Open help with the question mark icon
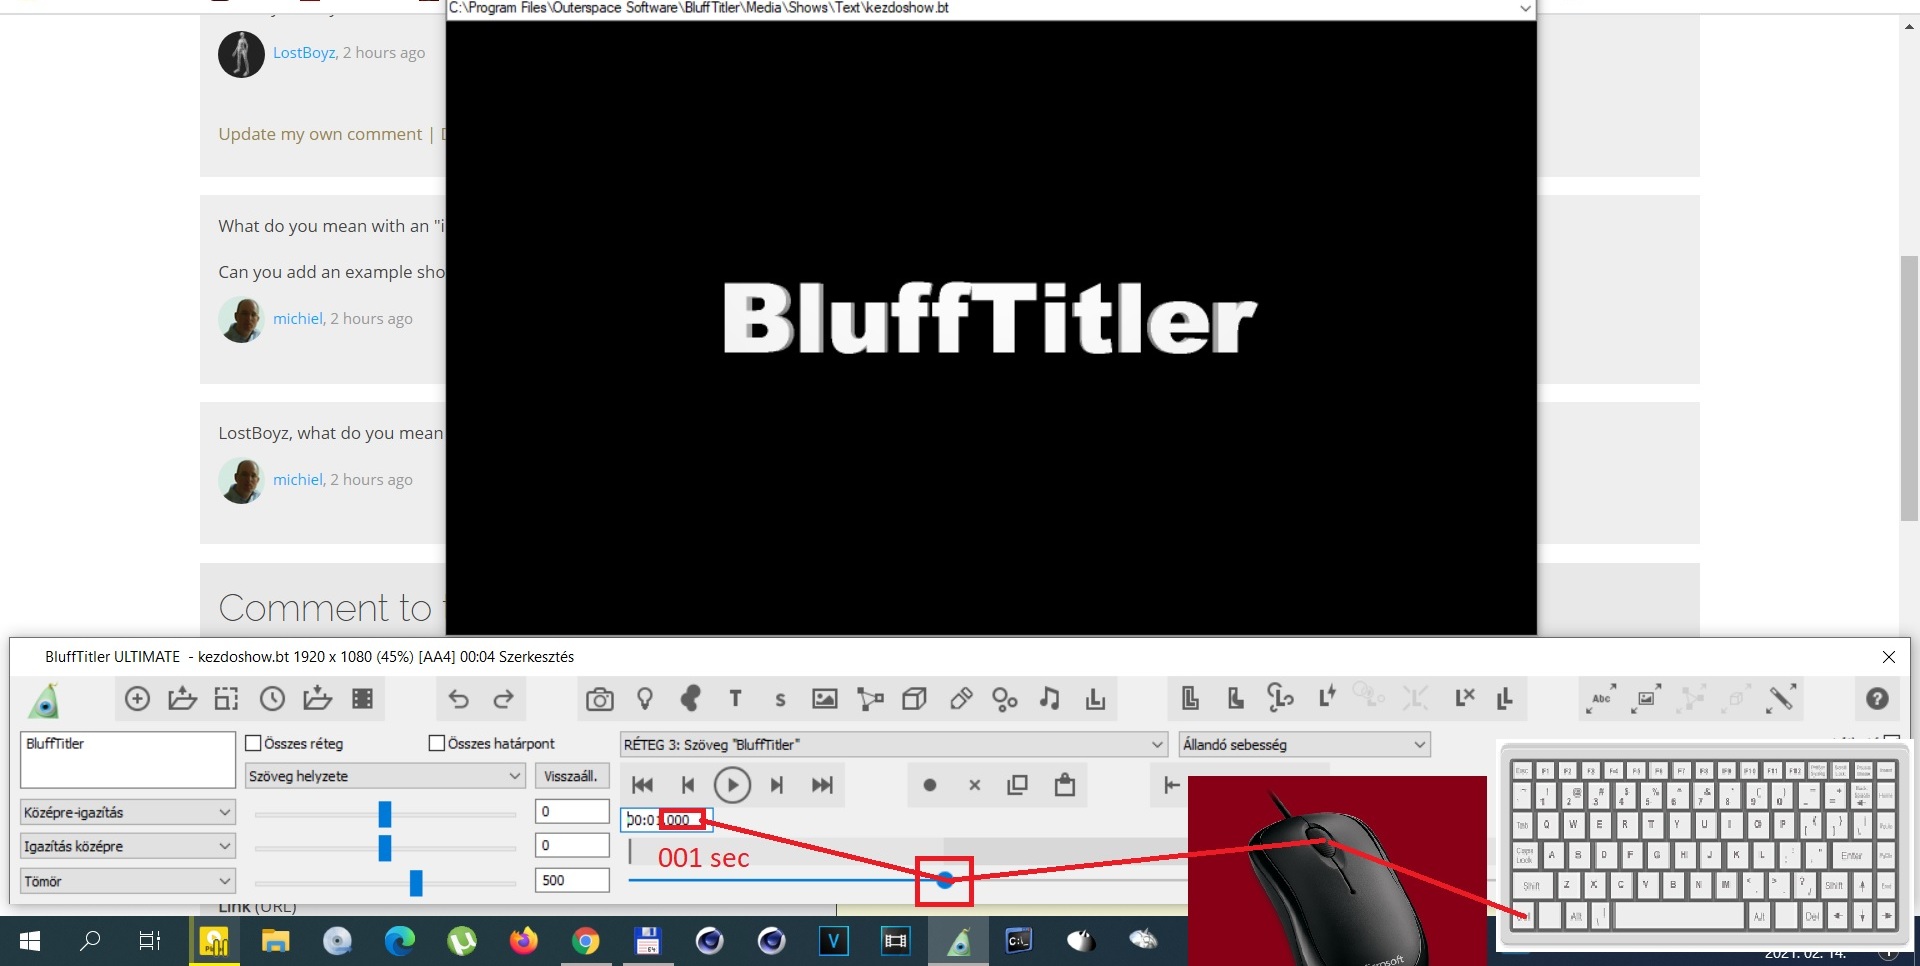This screenshot has width=1920, height=966. coord(1877,699)
